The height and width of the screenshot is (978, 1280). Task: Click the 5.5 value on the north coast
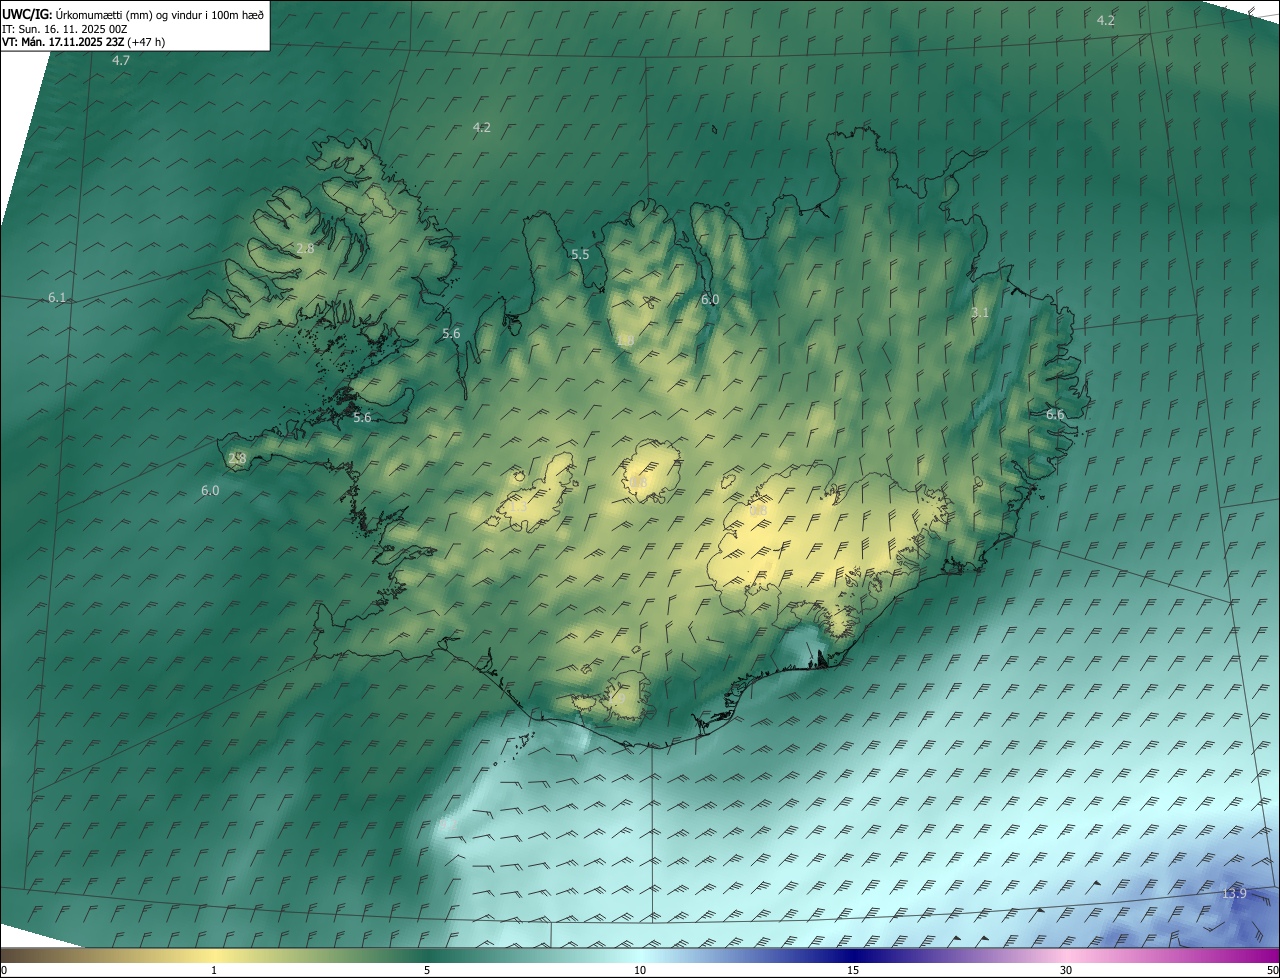(x=580, y=255)
